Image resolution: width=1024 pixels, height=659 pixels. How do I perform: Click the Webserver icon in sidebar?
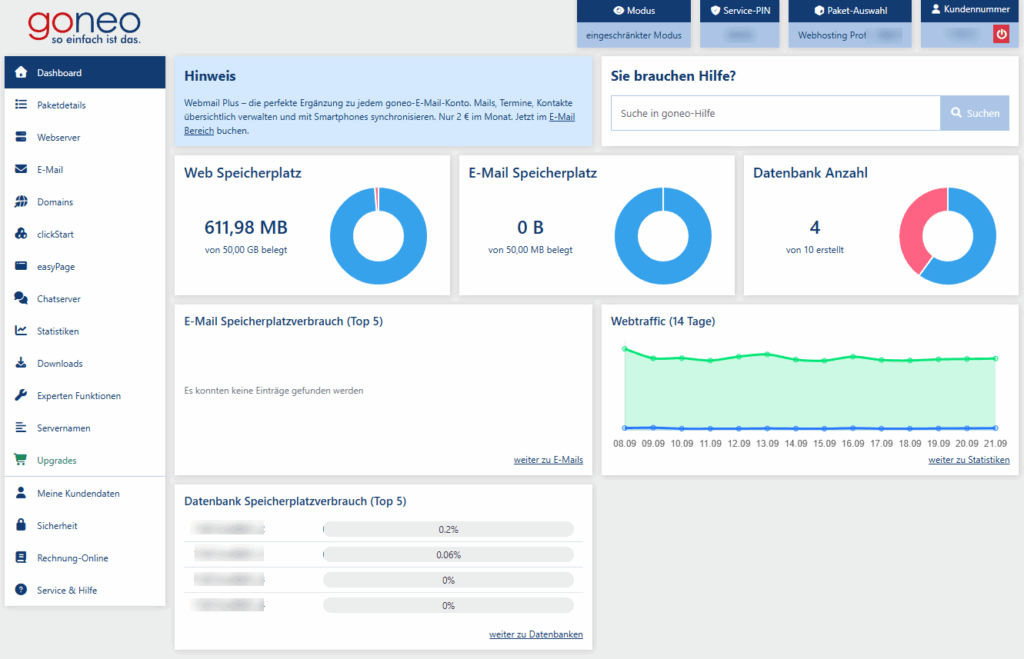coord(21,137)
